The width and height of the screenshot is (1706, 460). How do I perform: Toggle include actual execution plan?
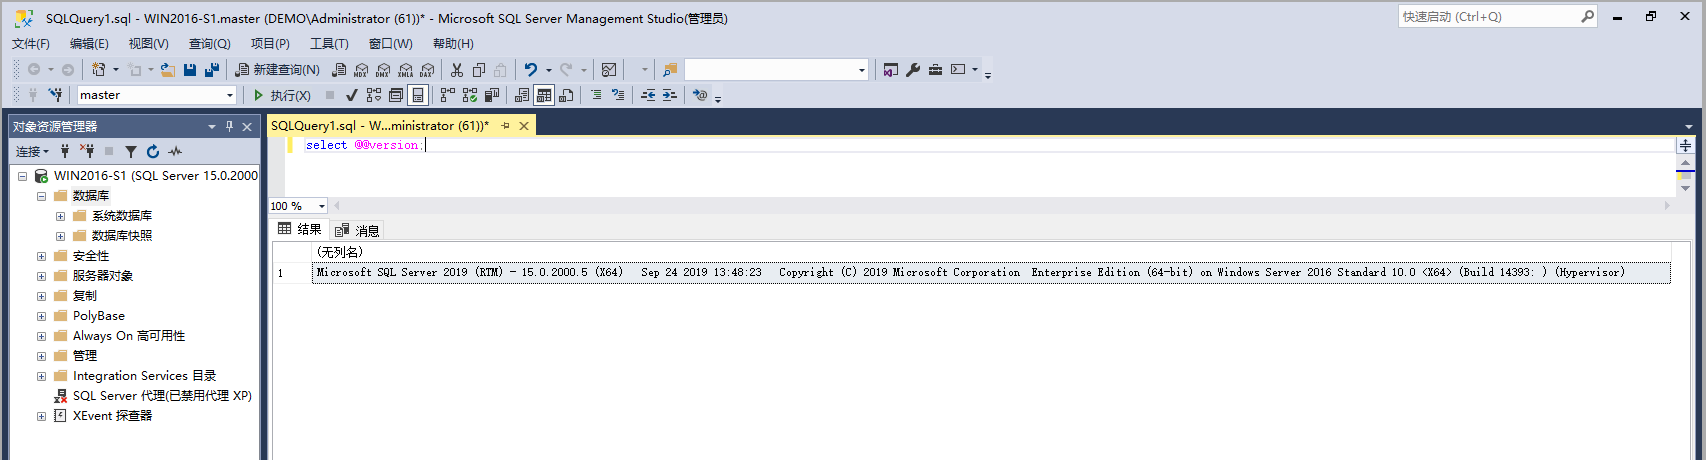447,95
